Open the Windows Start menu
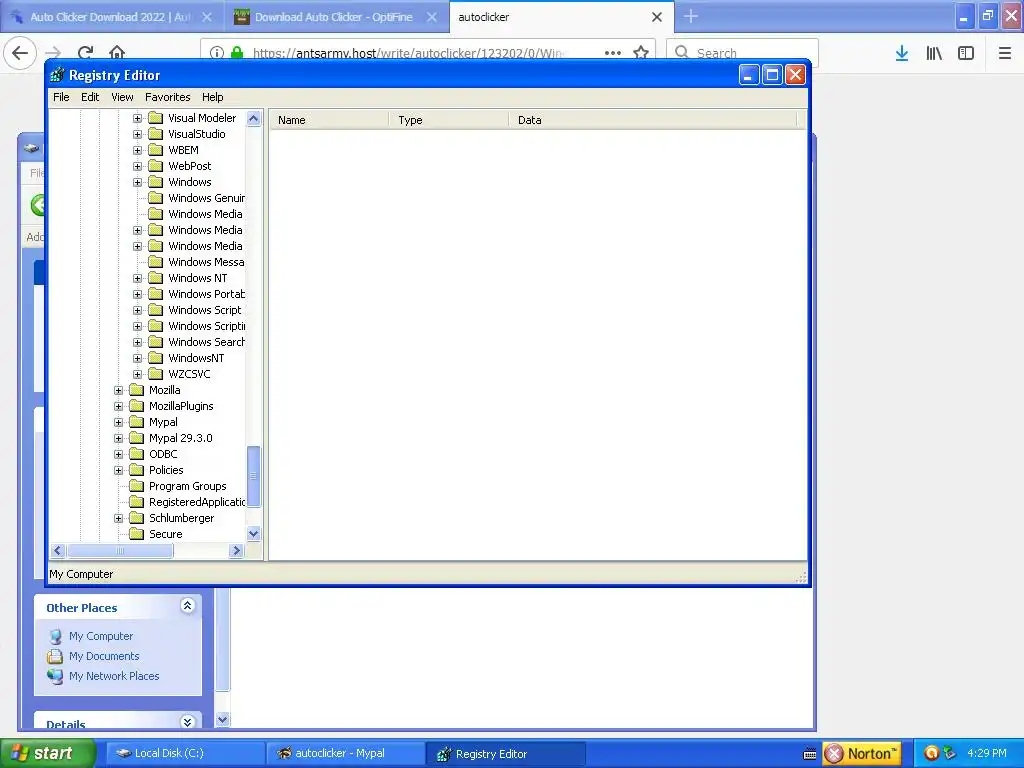This screenshot has height=768, width=1024. pos(48,753)
